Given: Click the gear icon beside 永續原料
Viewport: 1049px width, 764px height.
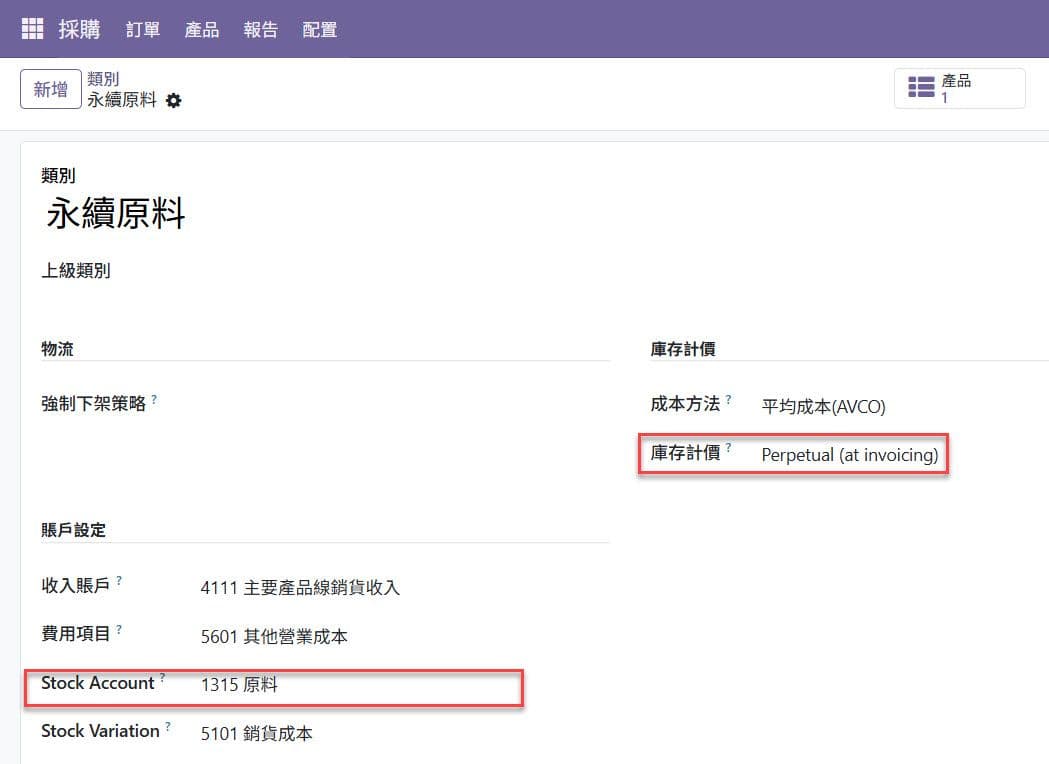Looking at the screenshot, I should pyautogui.click(x=174, y=100).
